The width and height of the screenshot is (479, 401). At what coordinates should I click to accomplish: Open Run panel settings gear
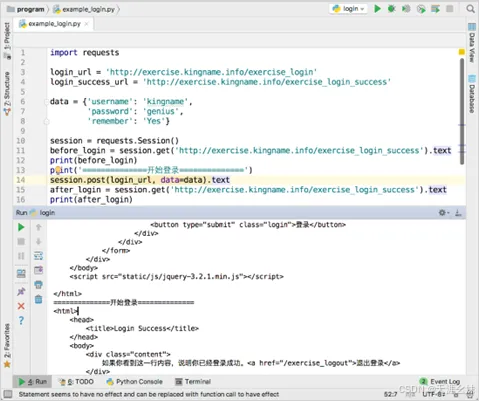coord(443,213)
